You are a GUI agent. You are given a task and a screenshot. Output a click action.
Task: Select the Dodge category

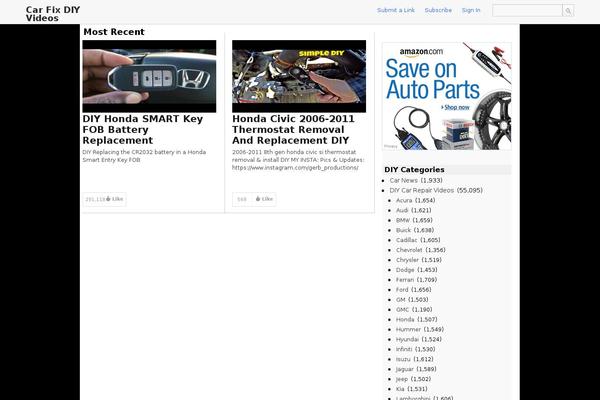pyautogui.click(x=405, y=270)
